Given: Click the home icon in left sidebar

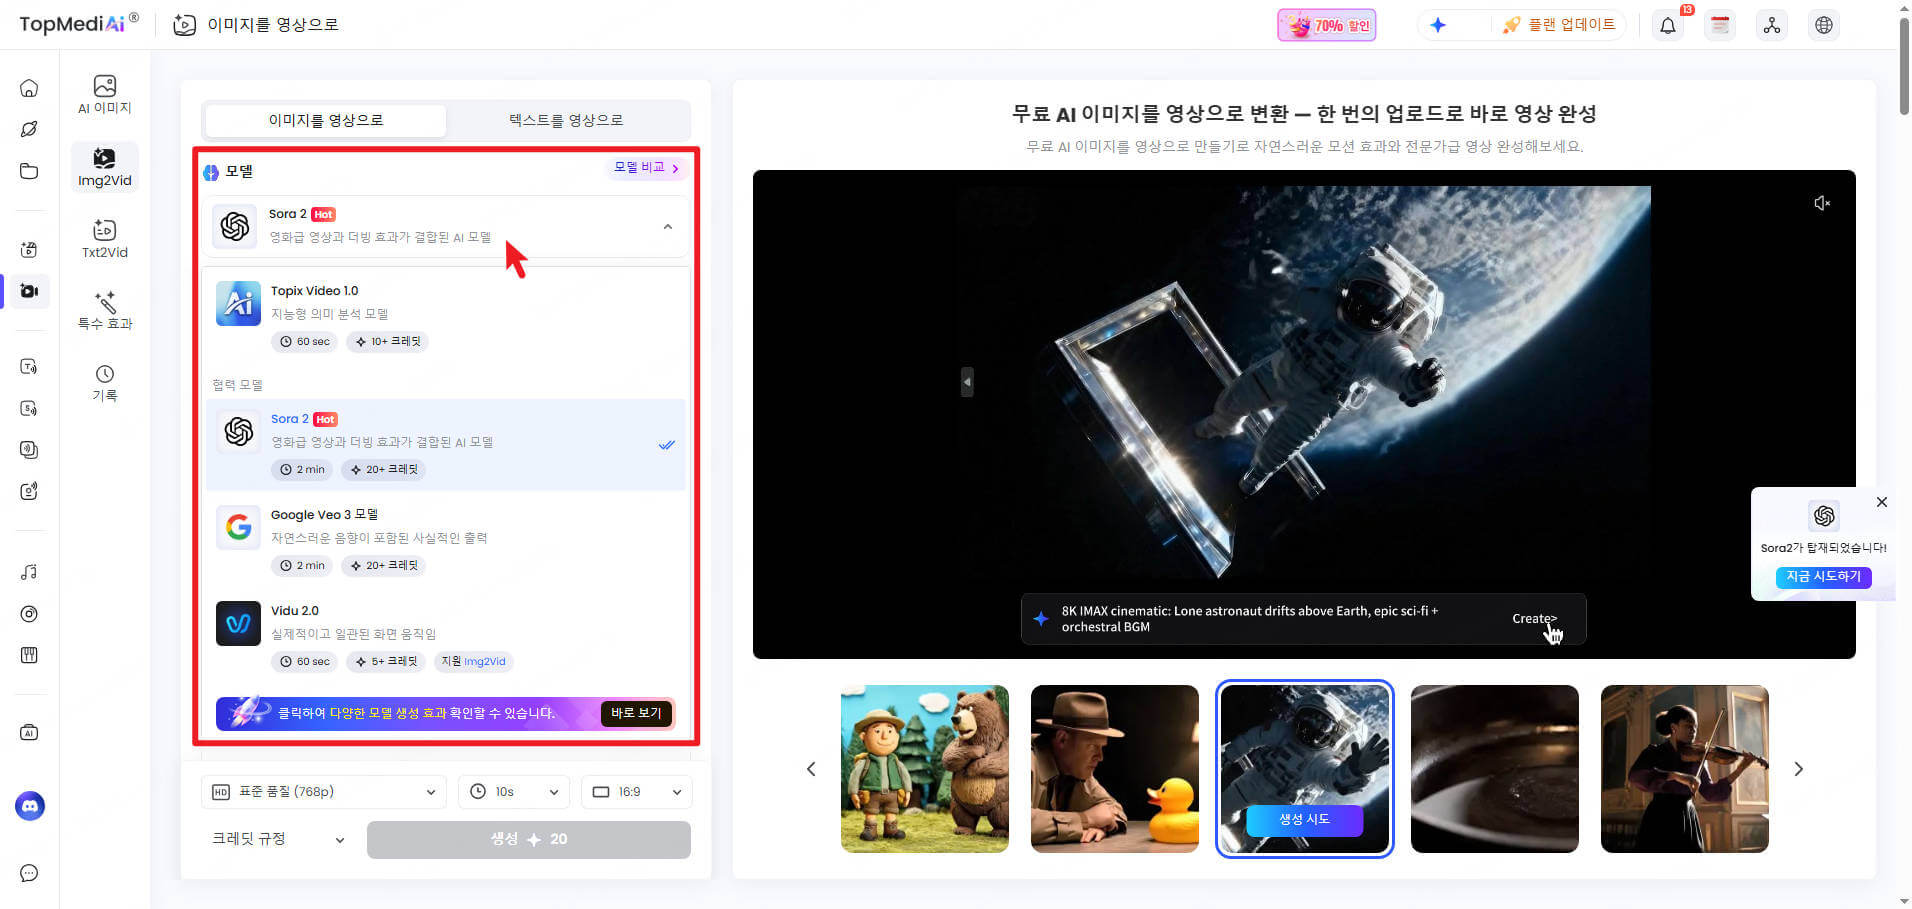Looking at the screenshot, I should tap(29, 88).
